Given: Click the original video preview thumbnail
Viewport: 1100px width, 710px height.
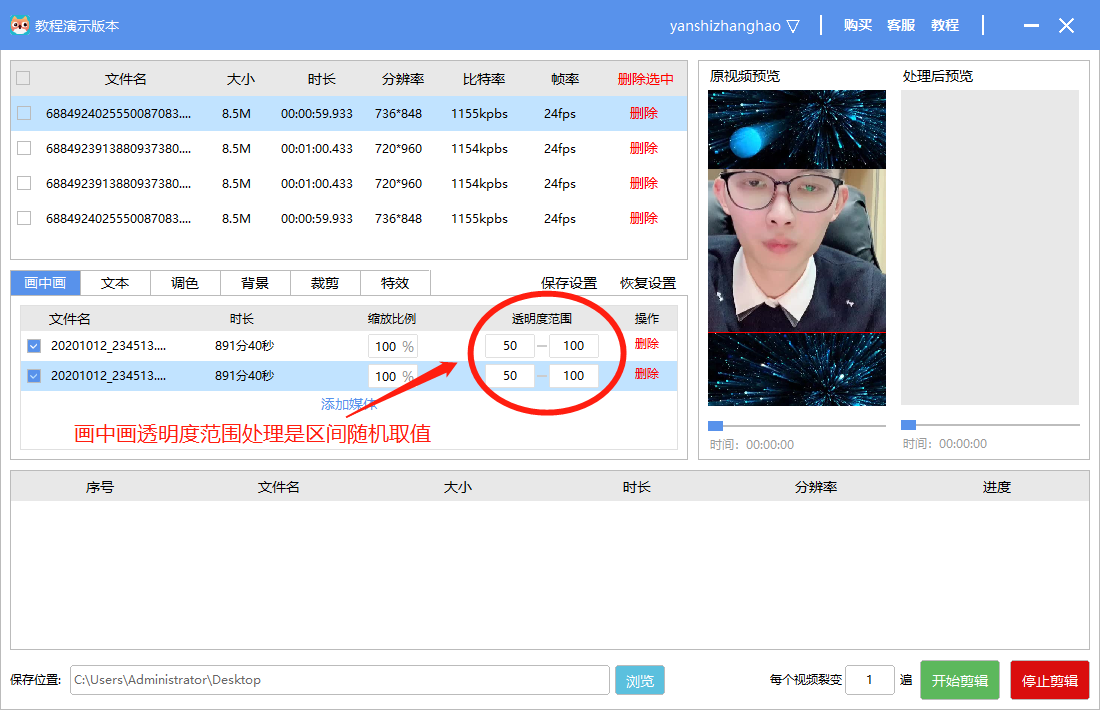Looking at the screenshot, I should (x=797, y=248).
